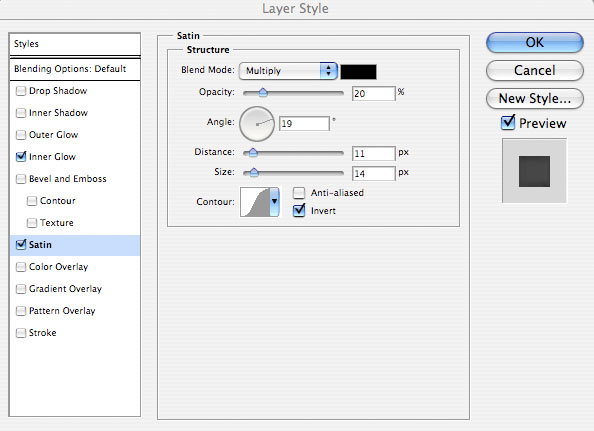Click the Opacity value field
594x431 pixels.
tap(374, 93)
